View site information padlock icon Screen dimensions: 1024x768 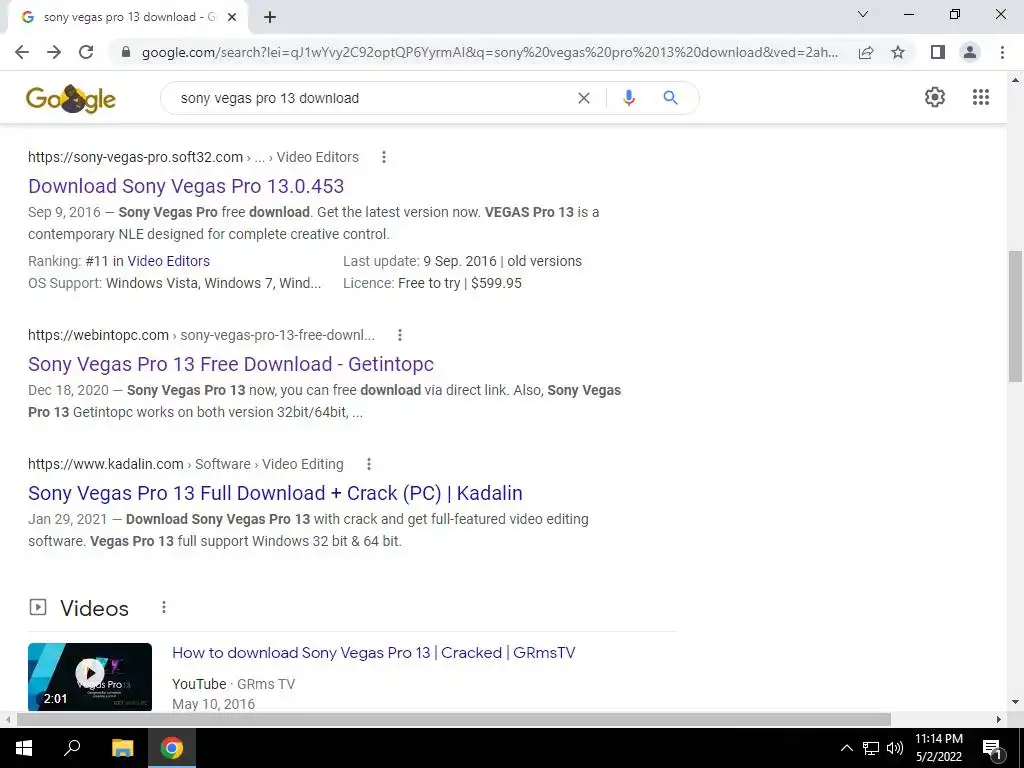tap(126, 52)
